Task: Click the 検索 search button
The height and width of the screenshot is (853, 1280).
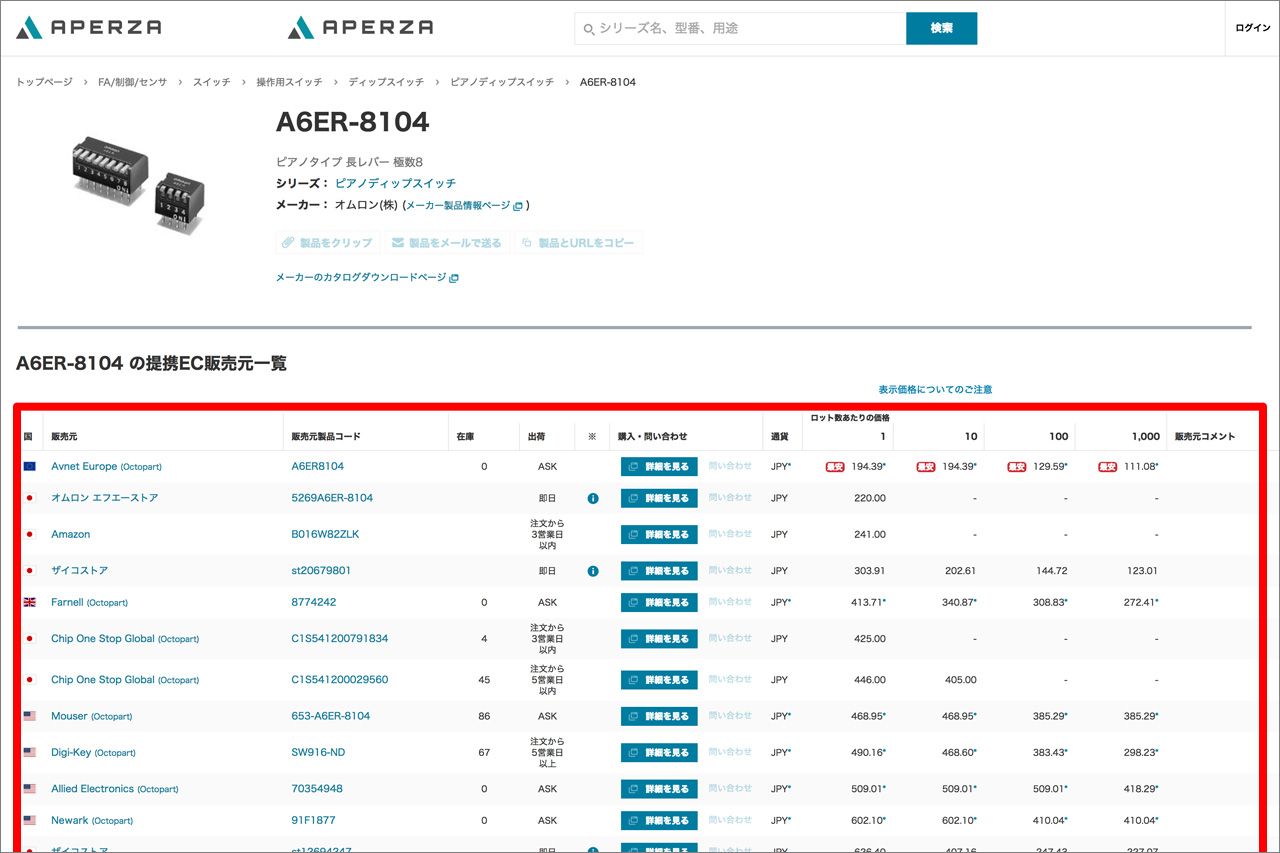Action: click(x=941, y=28)
